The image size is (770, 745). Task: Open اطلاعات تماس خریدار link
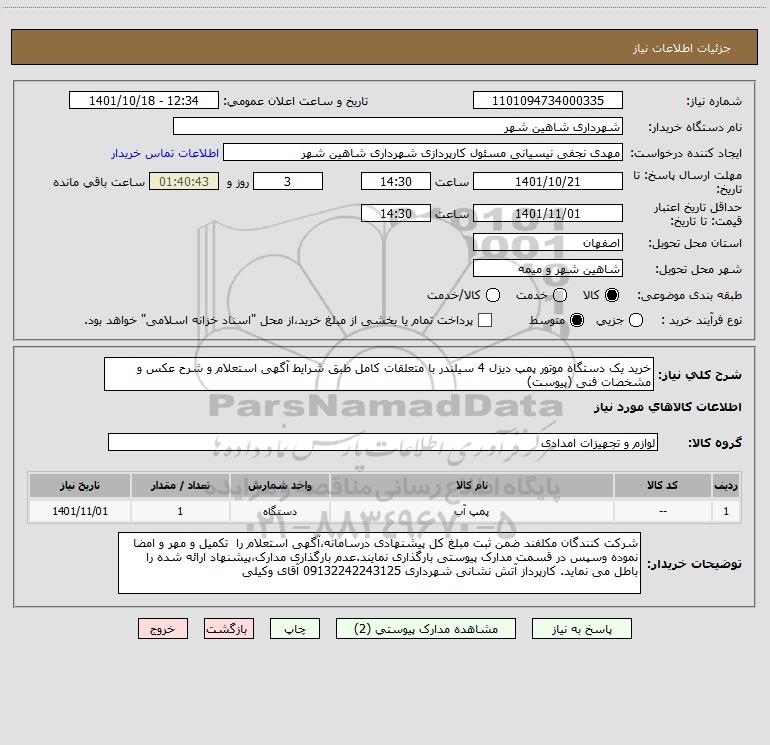tap(165, 153)
